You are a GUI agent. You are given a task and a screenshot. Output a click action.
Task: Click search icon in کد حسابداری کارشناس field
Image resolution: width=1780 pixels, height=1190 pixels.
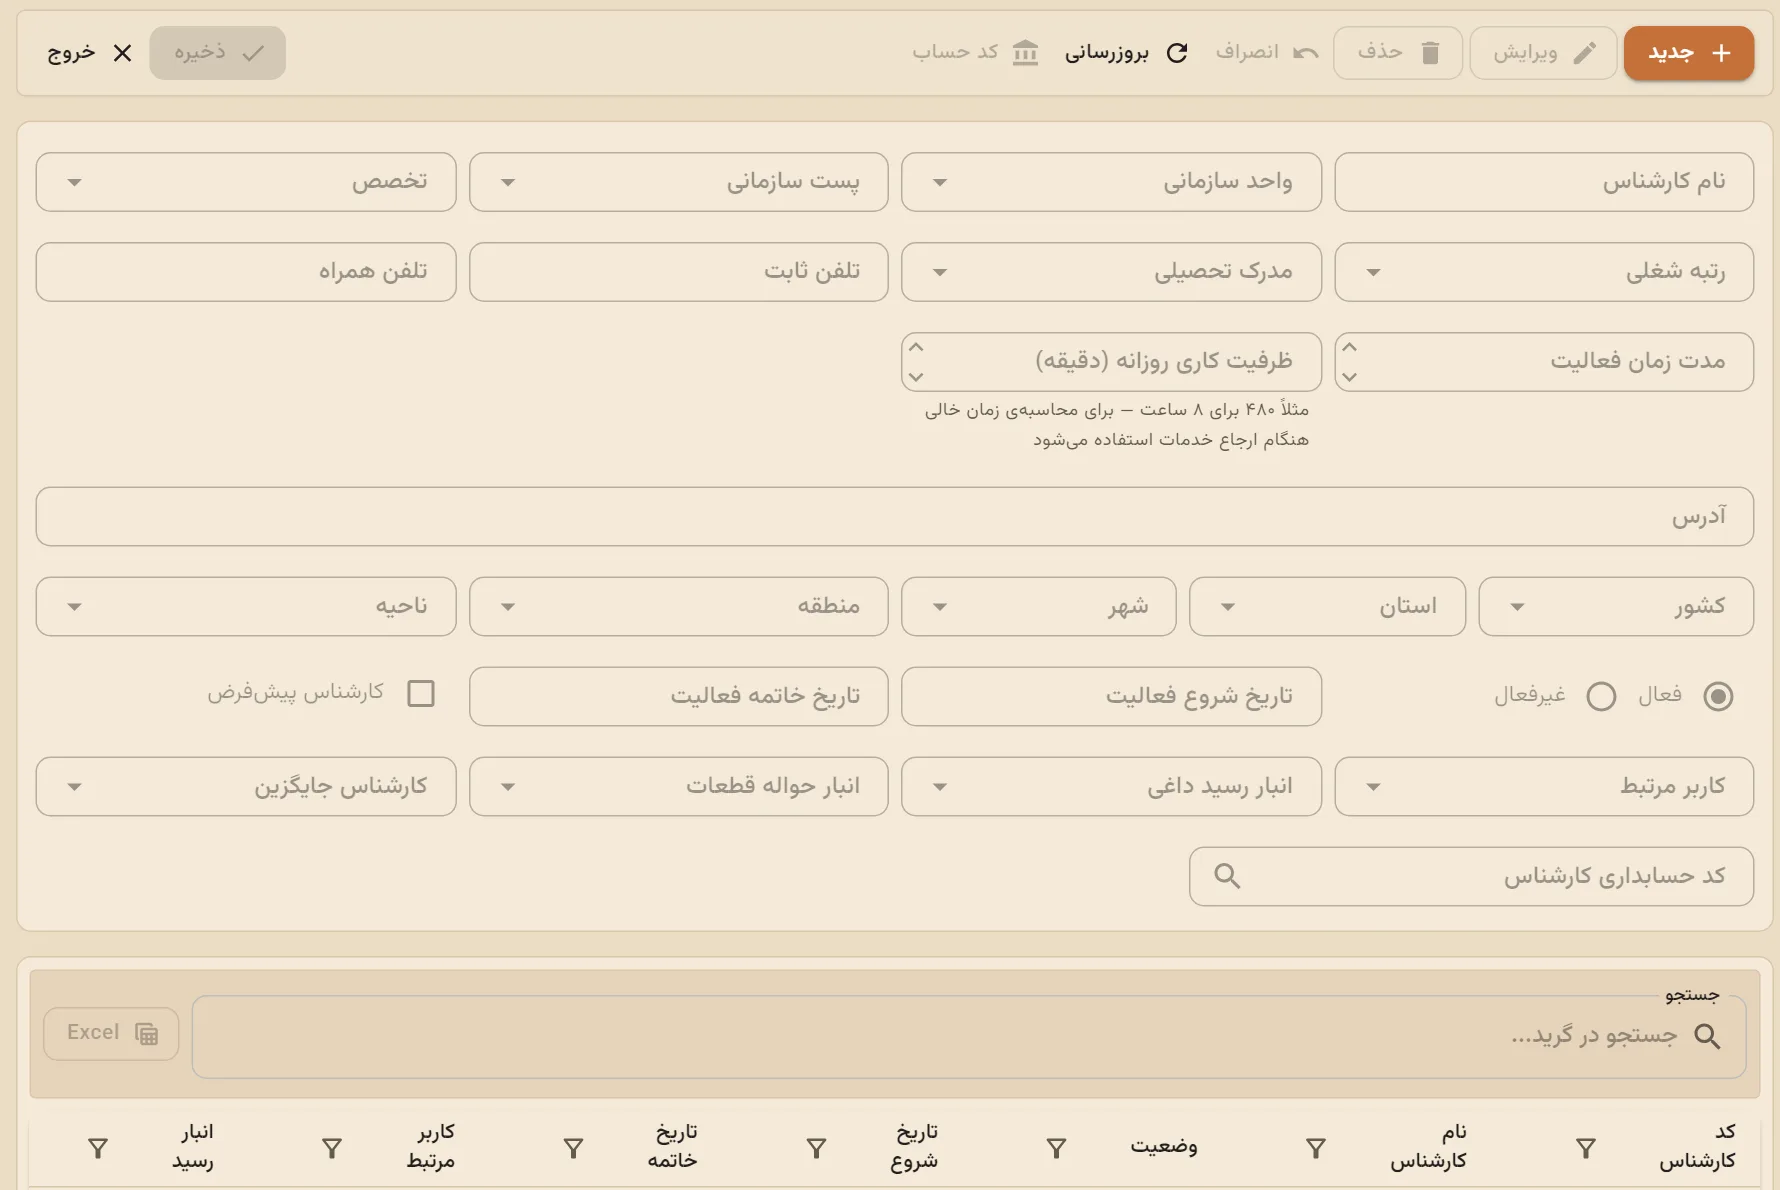point(1227,877)
